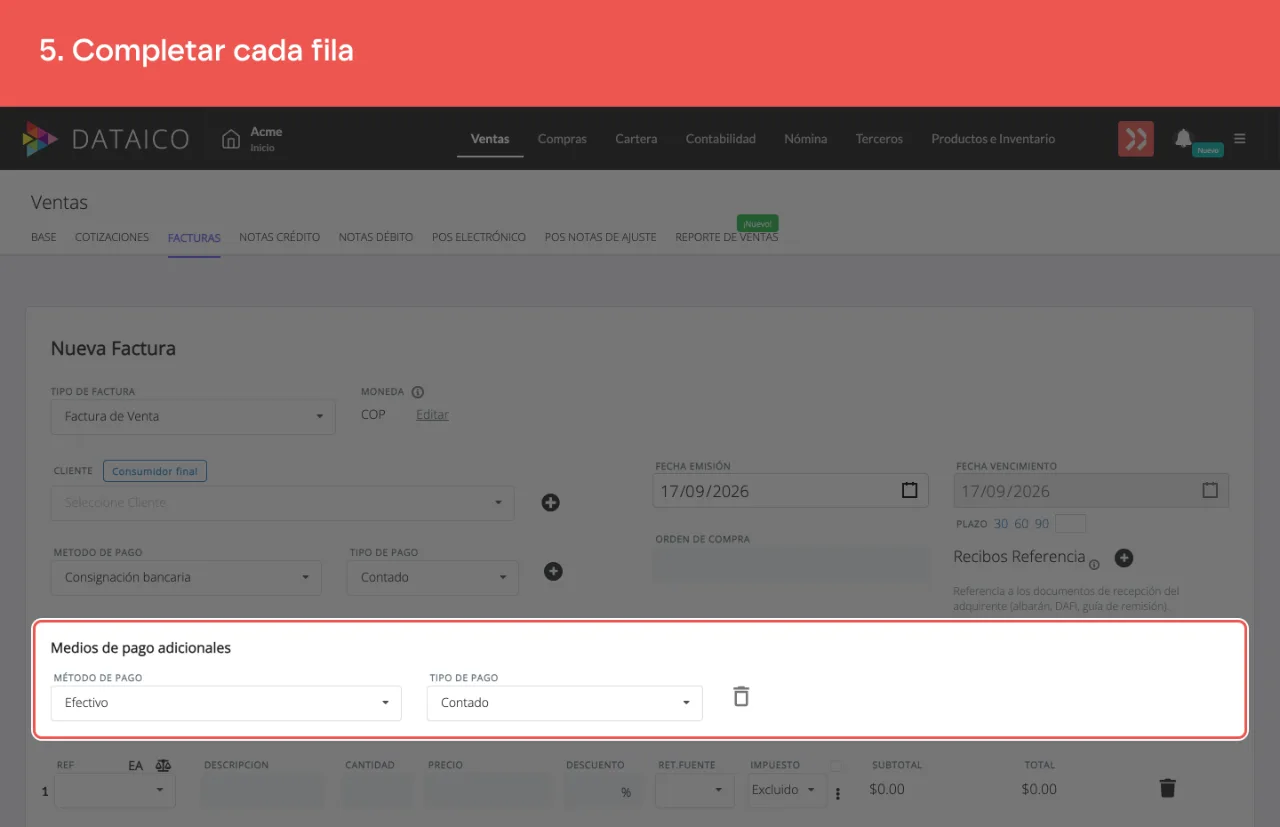Click the Descripcion field in line 1
Image resolution: width=1280 pixels, height=827 pixels.
262,790
